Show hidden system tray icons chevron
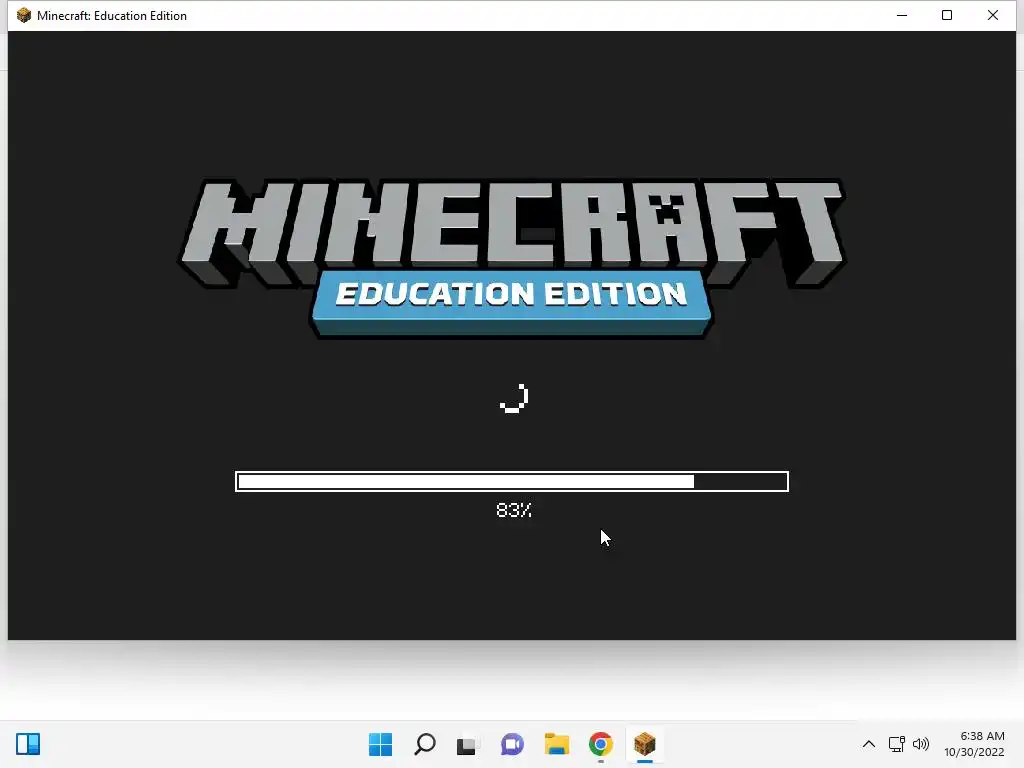This screenshot has width=1024, height=768. click(x=869, y=744)
